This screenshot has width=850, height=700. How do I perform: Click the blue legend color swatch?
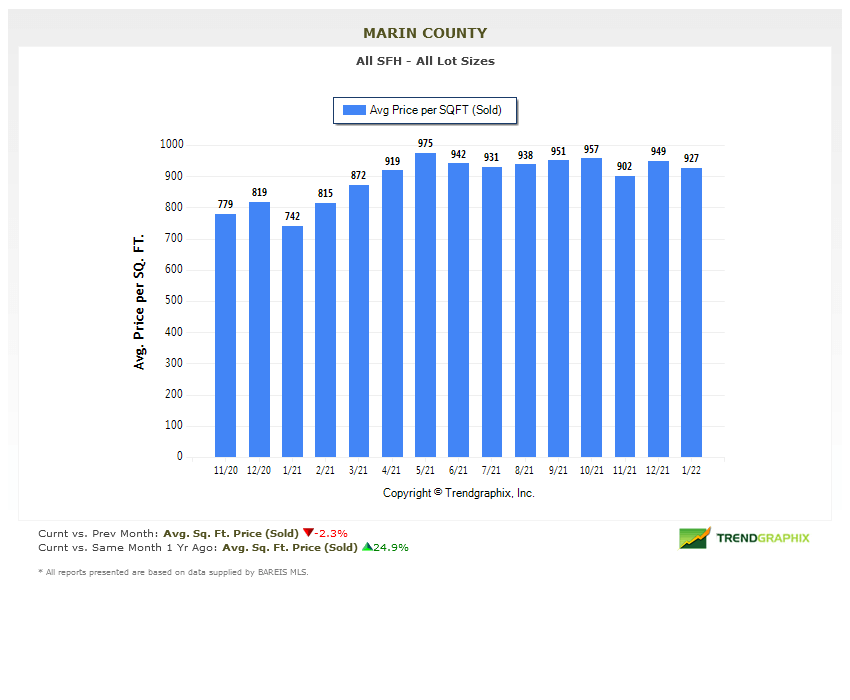click(x=354, y=111)
